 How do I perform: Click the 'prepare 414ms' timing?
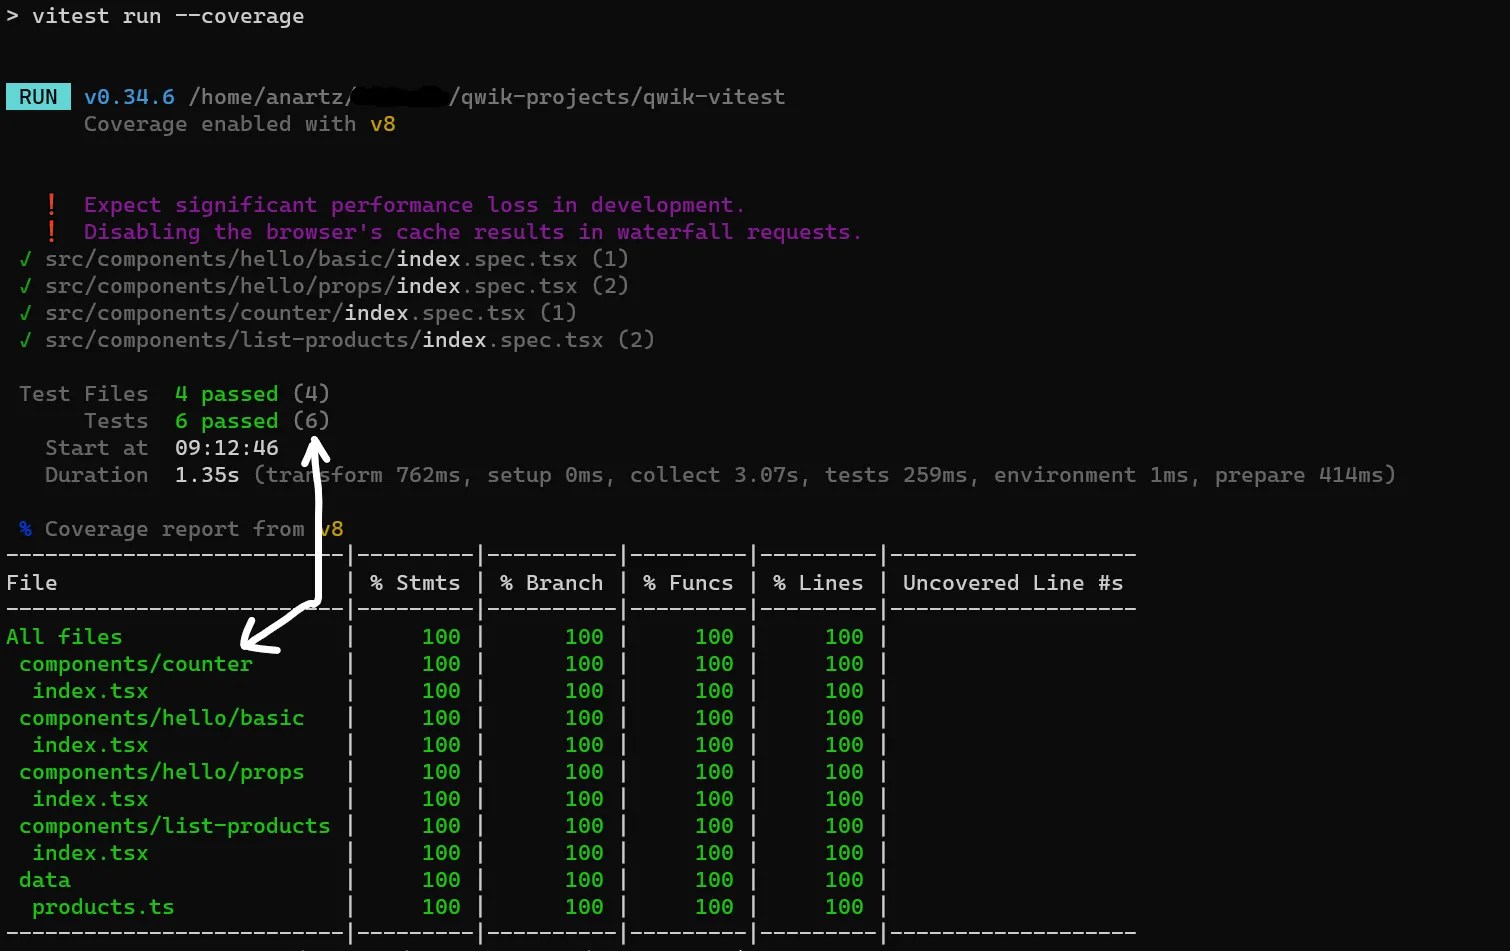[1300, 475]
